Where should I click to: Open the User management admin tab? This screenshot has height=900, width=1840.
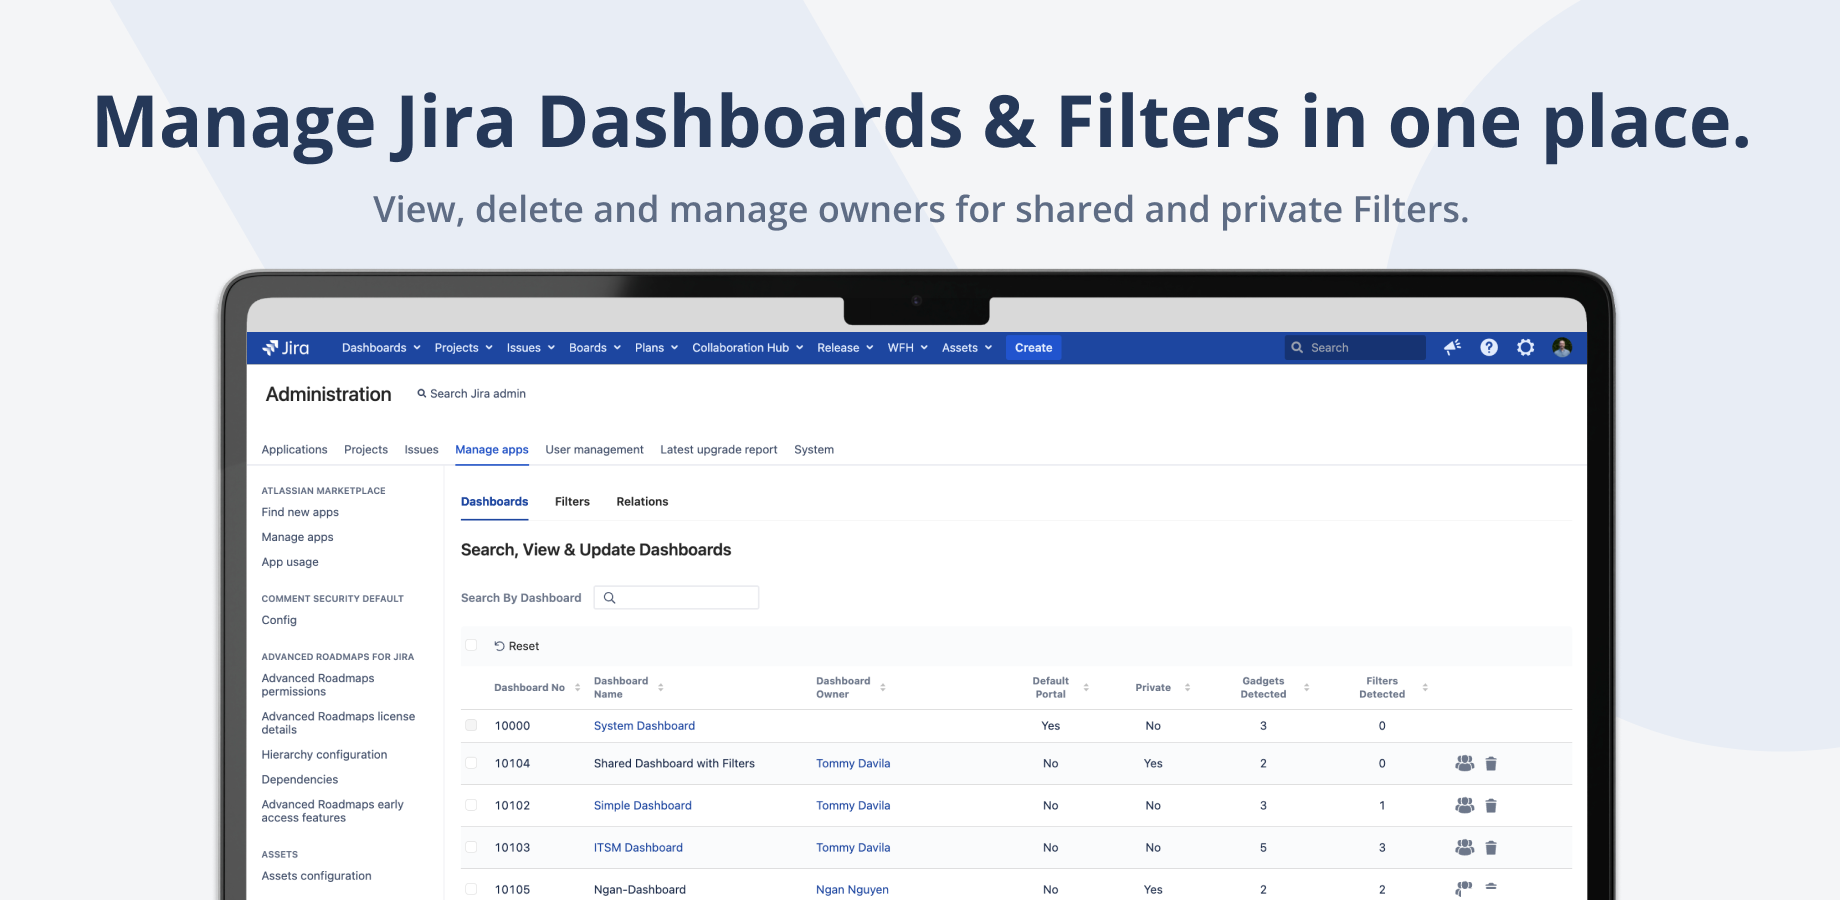594,450
